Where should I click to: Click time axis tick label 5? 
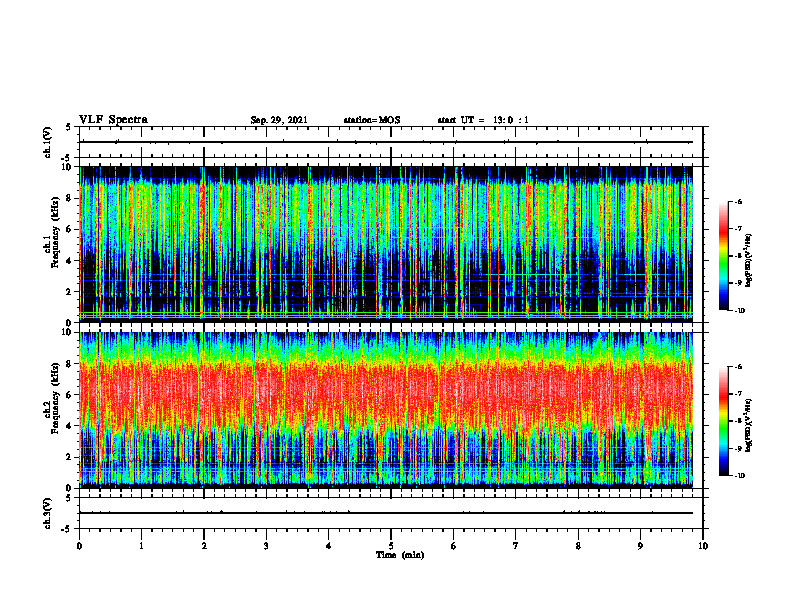pyautogui.click(x=391, y=546)
